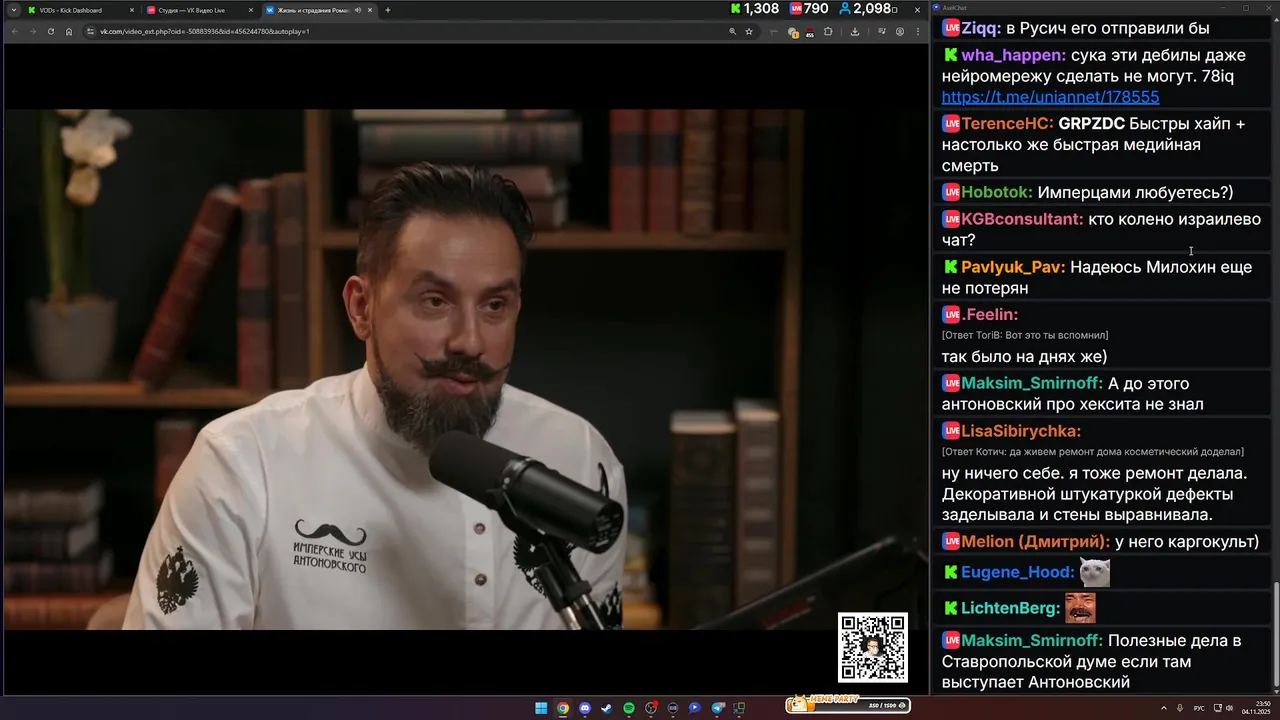Click the QR code on the video
Image resolution: width=1280 pixels, height=720 pixels.
tap(873, 647)
